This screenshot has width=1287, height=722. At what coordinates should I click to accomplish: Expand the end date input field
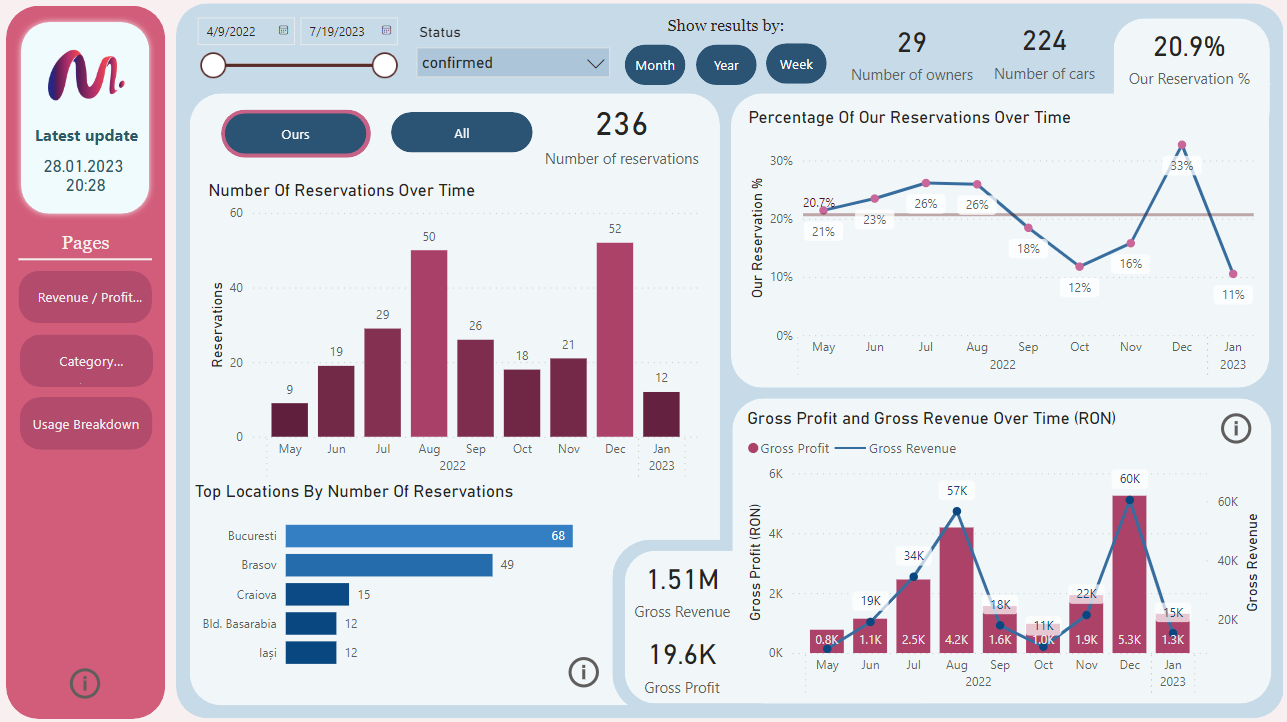[349, 30]
